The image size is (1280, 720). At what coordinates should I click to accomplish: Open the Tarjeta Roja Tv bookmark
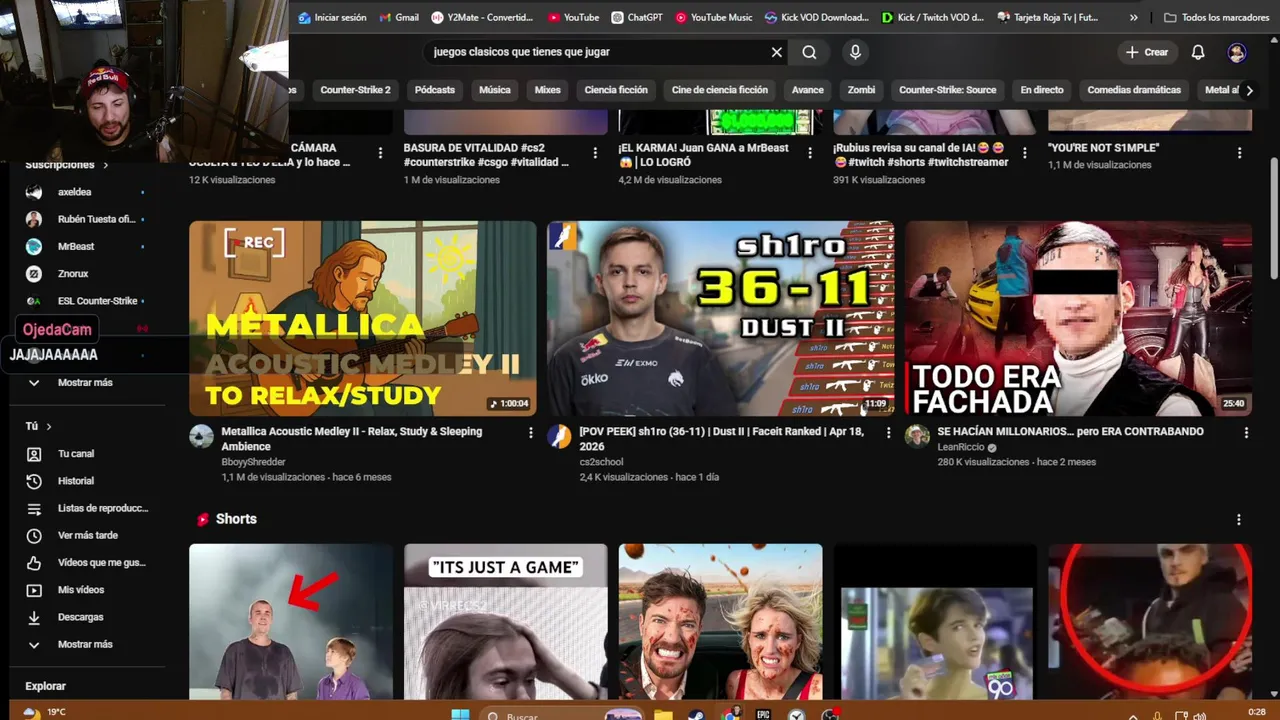pyautogui.click(x=1047, y=17)
